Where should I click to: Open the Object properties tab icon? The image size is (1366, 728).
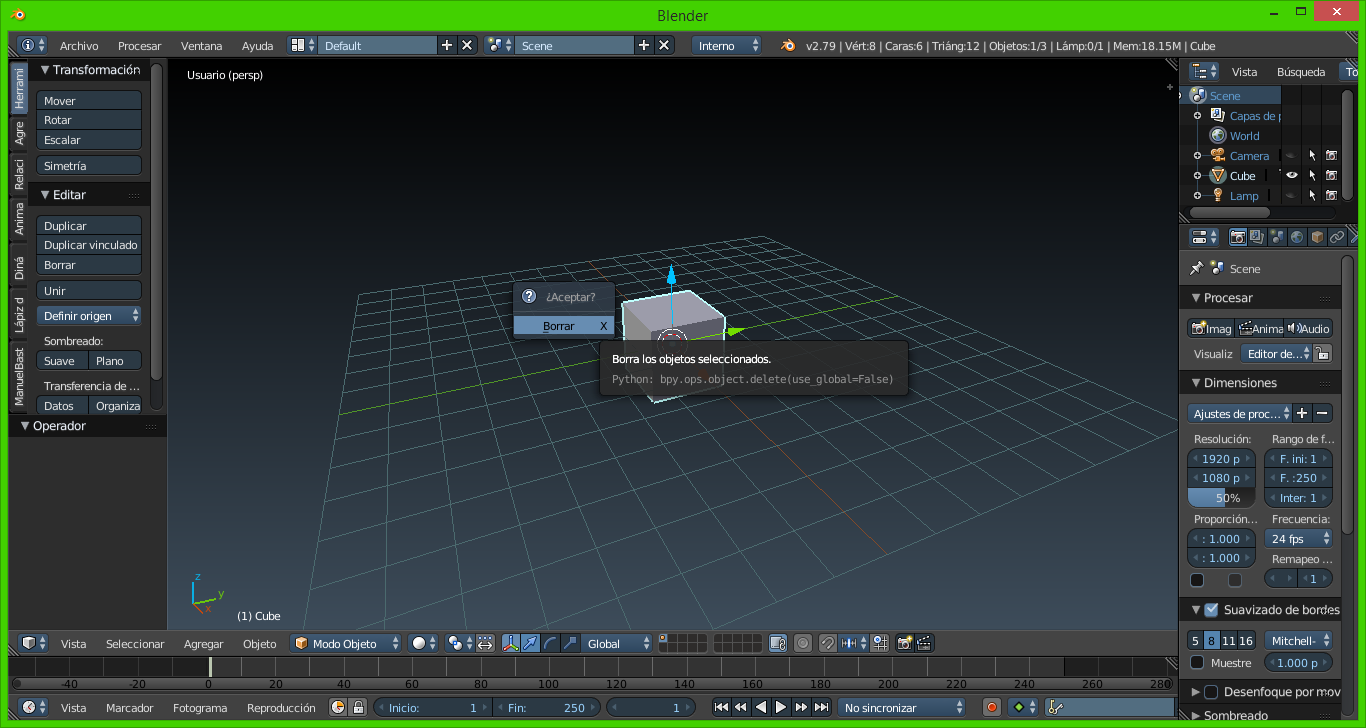tap(1318, 238)
